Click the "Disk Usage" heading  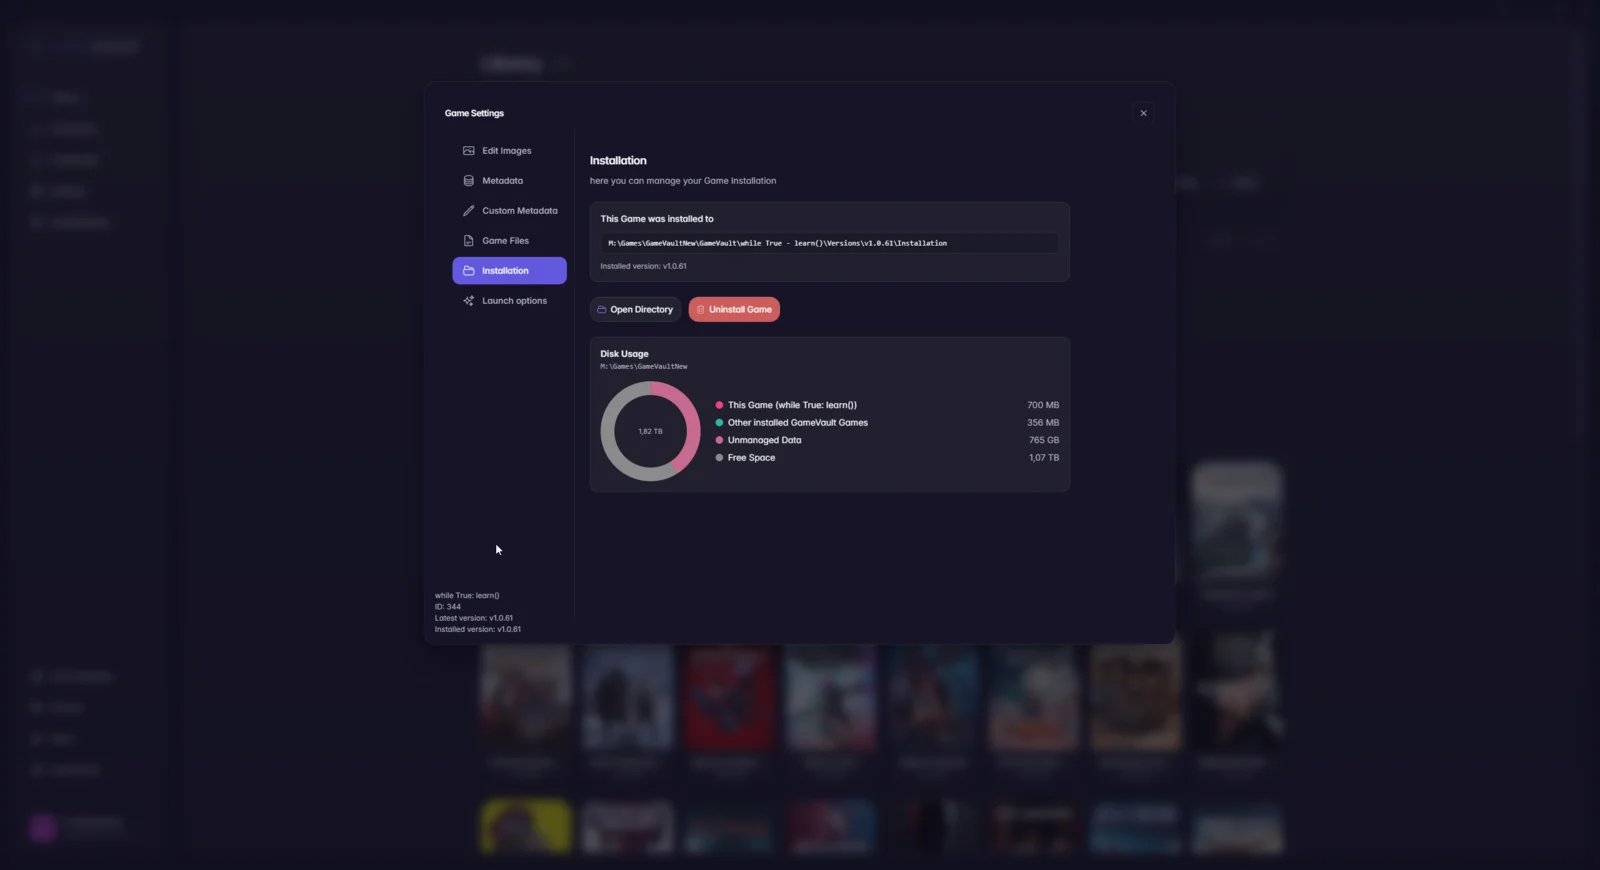click(x=624, y=354)
